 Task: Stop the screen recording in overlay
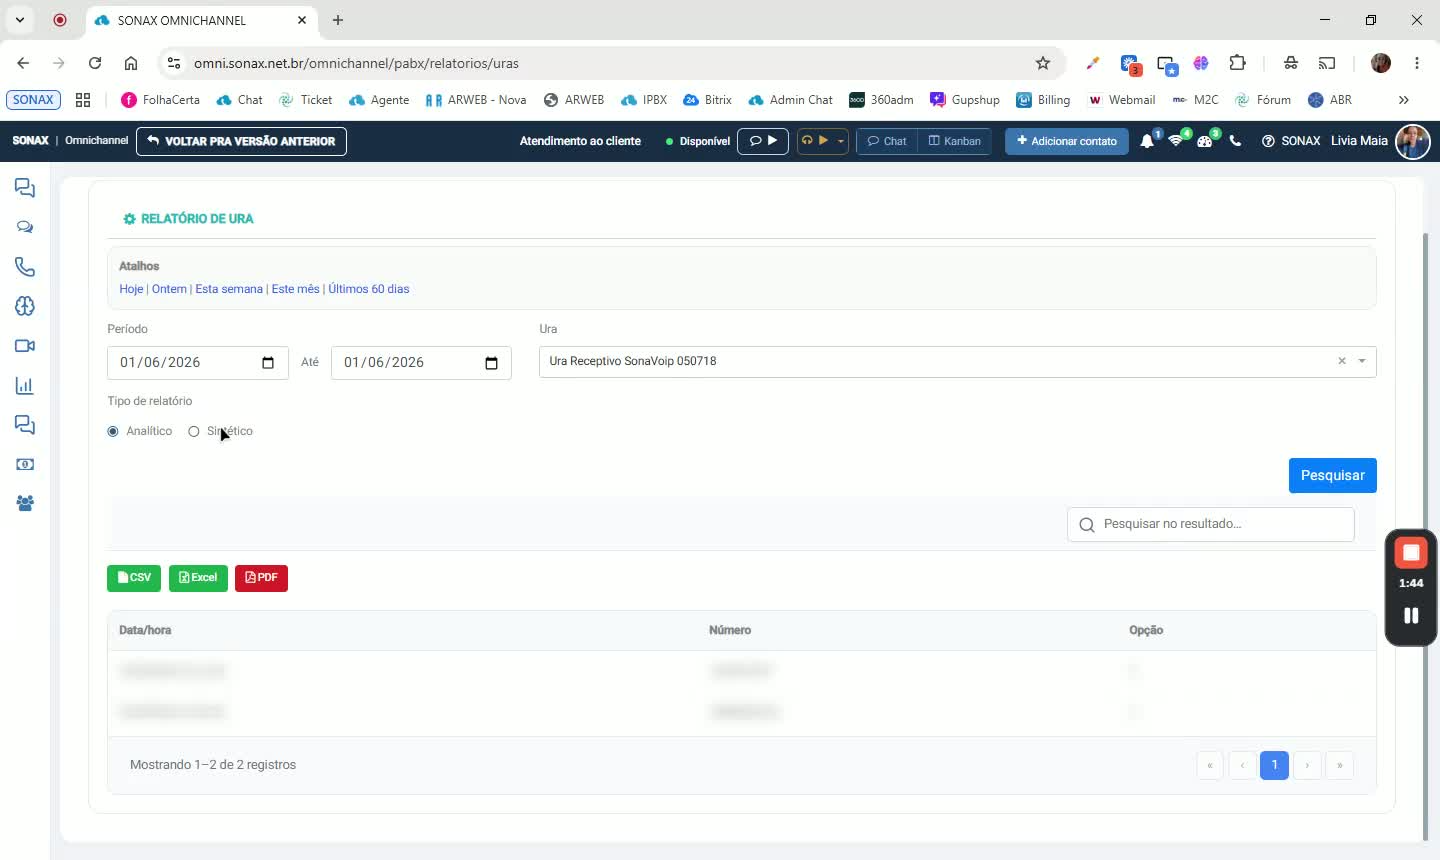click(x=1411, y=553)
